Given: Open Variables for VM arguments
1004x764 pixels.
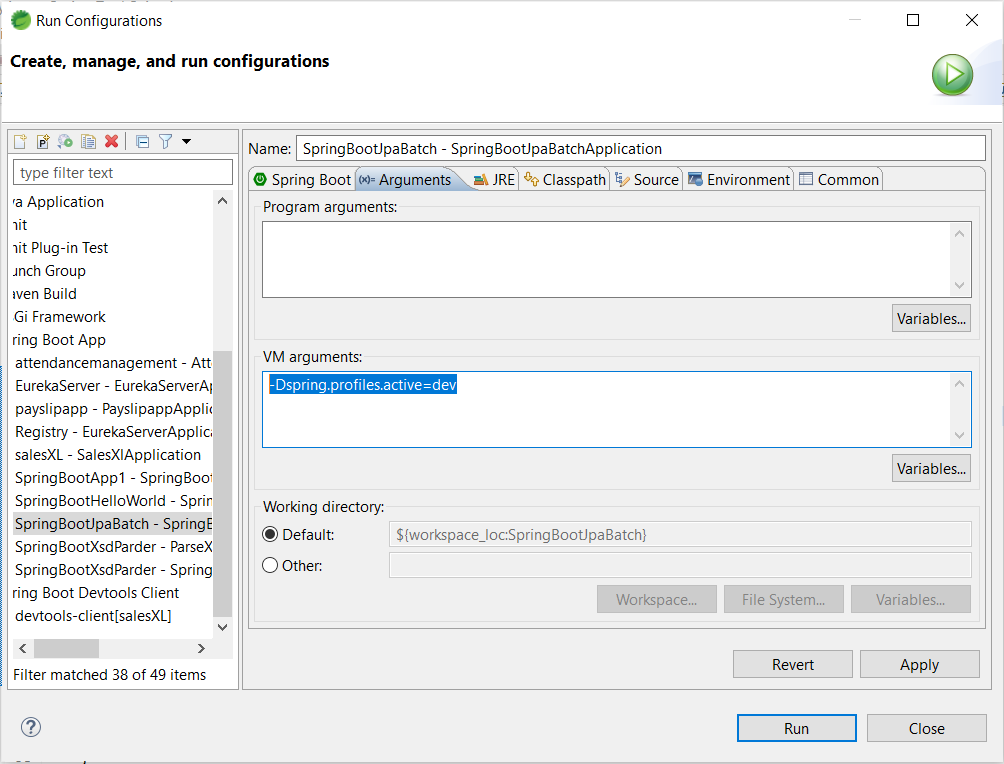Looking at the screenshot, I should (x=931, y=468).
